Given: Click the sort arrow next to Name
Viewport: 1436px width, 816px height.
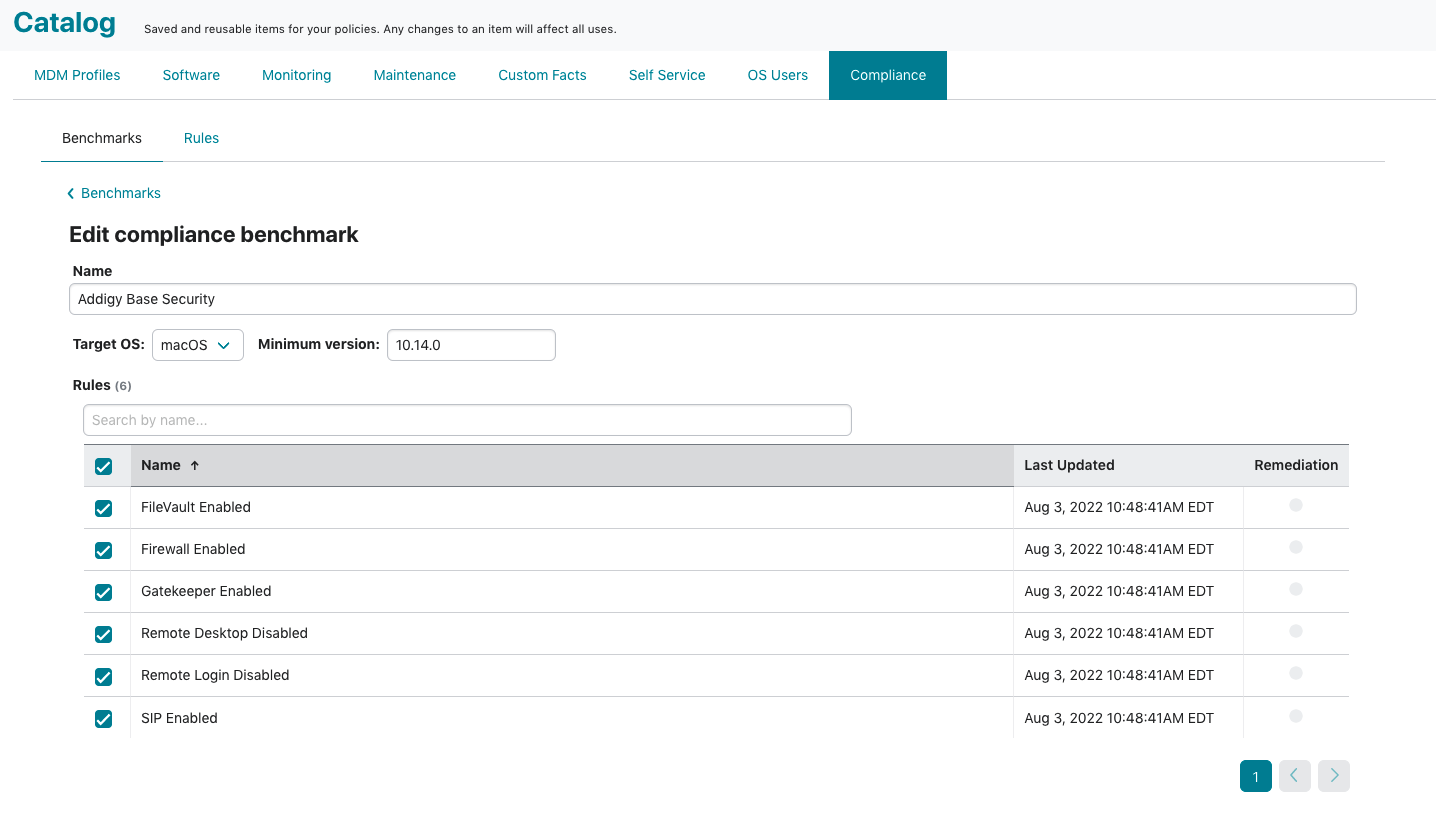Looking at the screenshot, I should 195,466.
